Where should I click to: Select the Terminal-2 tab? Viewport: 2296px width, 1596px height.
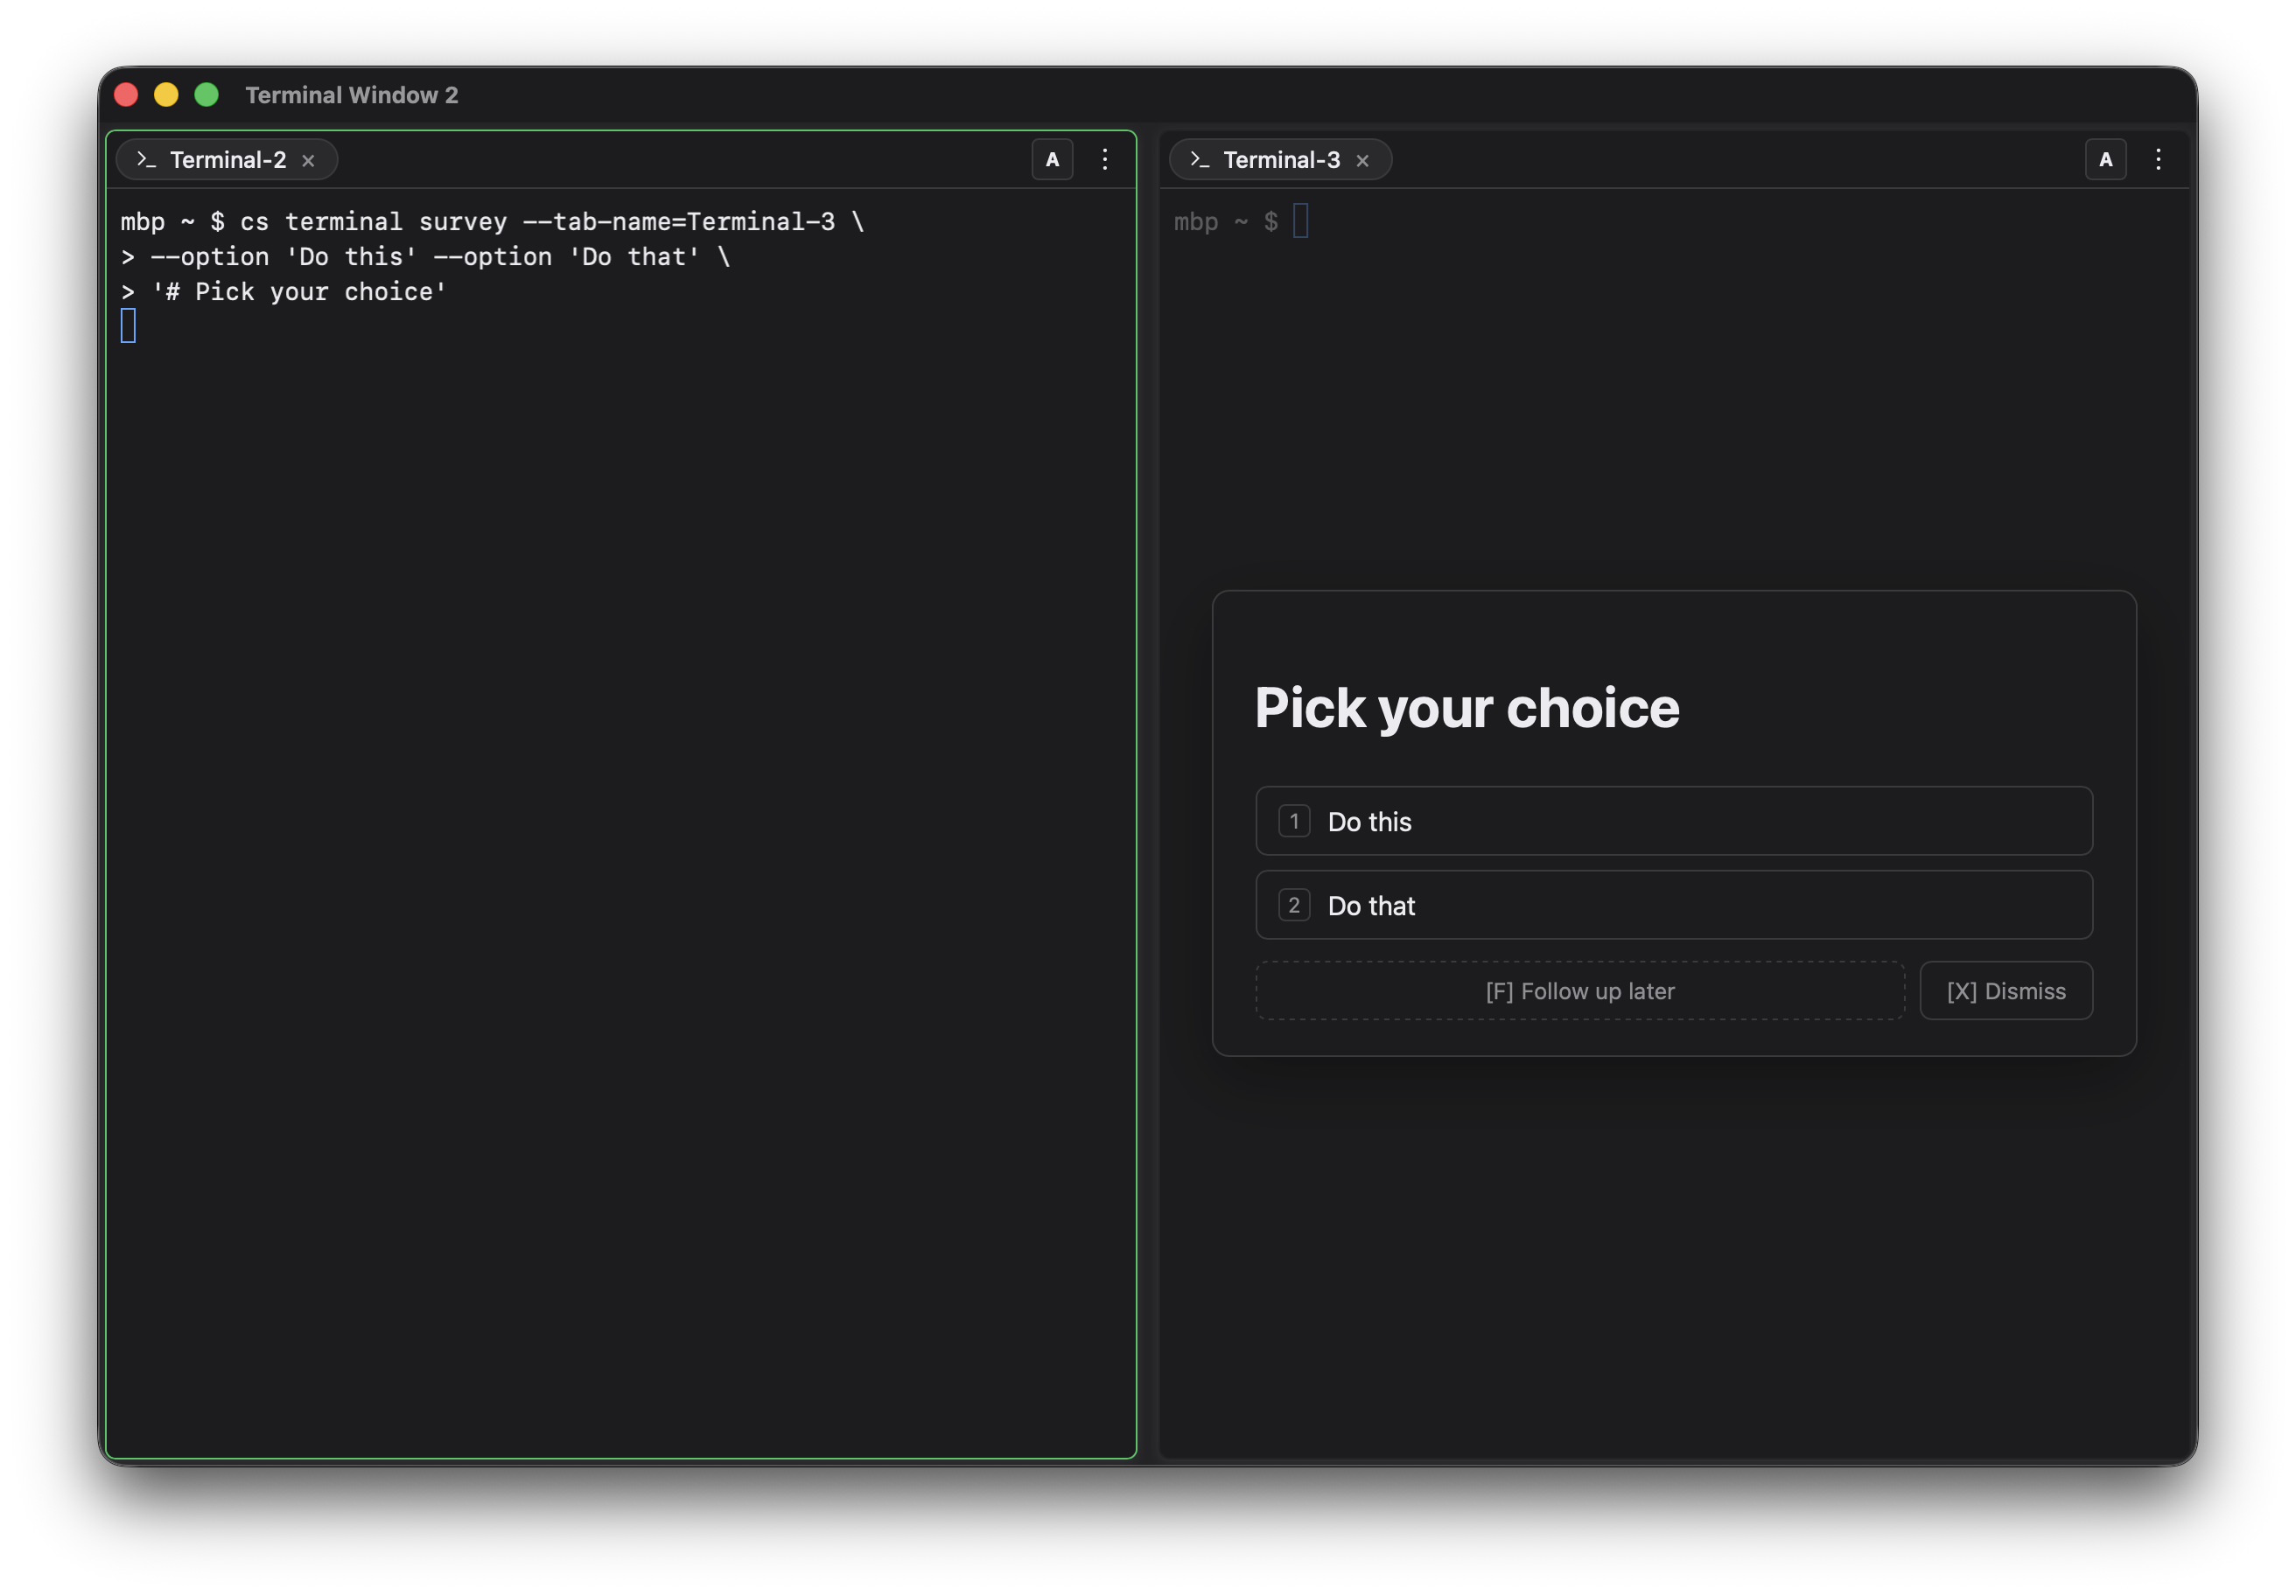click(x=227, y=160)
